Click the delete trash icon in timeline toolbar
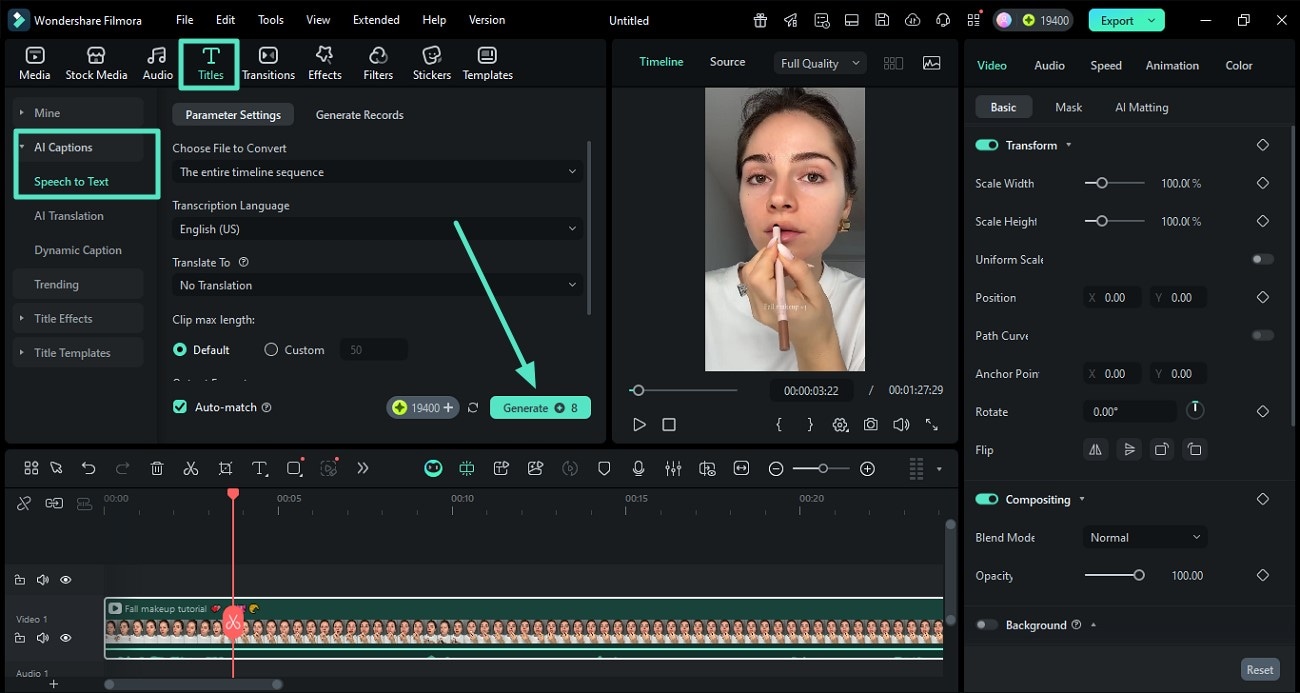Image resolution: width=1300 pixels, height=693 pixels. click(x=157, y=468)
